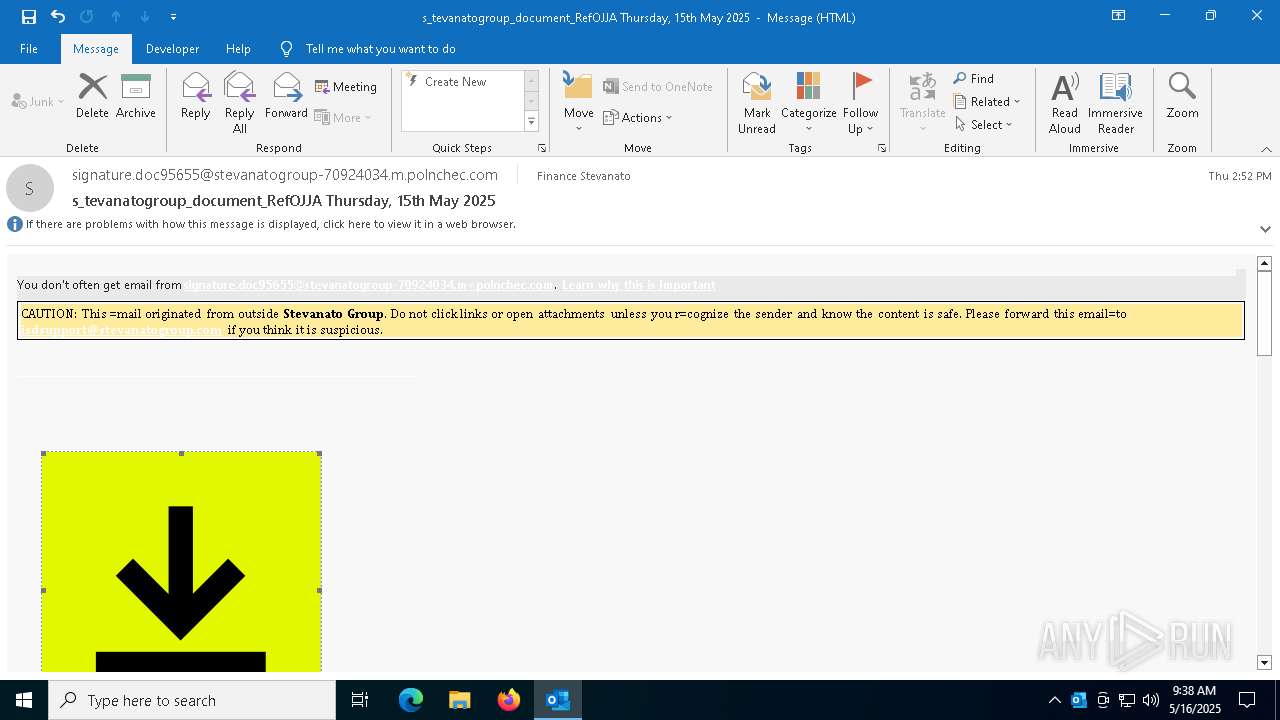Image resolution: width=1280 pixels, height=720 pixels.
Task: Open Quick Steps dialog launcher
Action: click(x=542, y=148)
